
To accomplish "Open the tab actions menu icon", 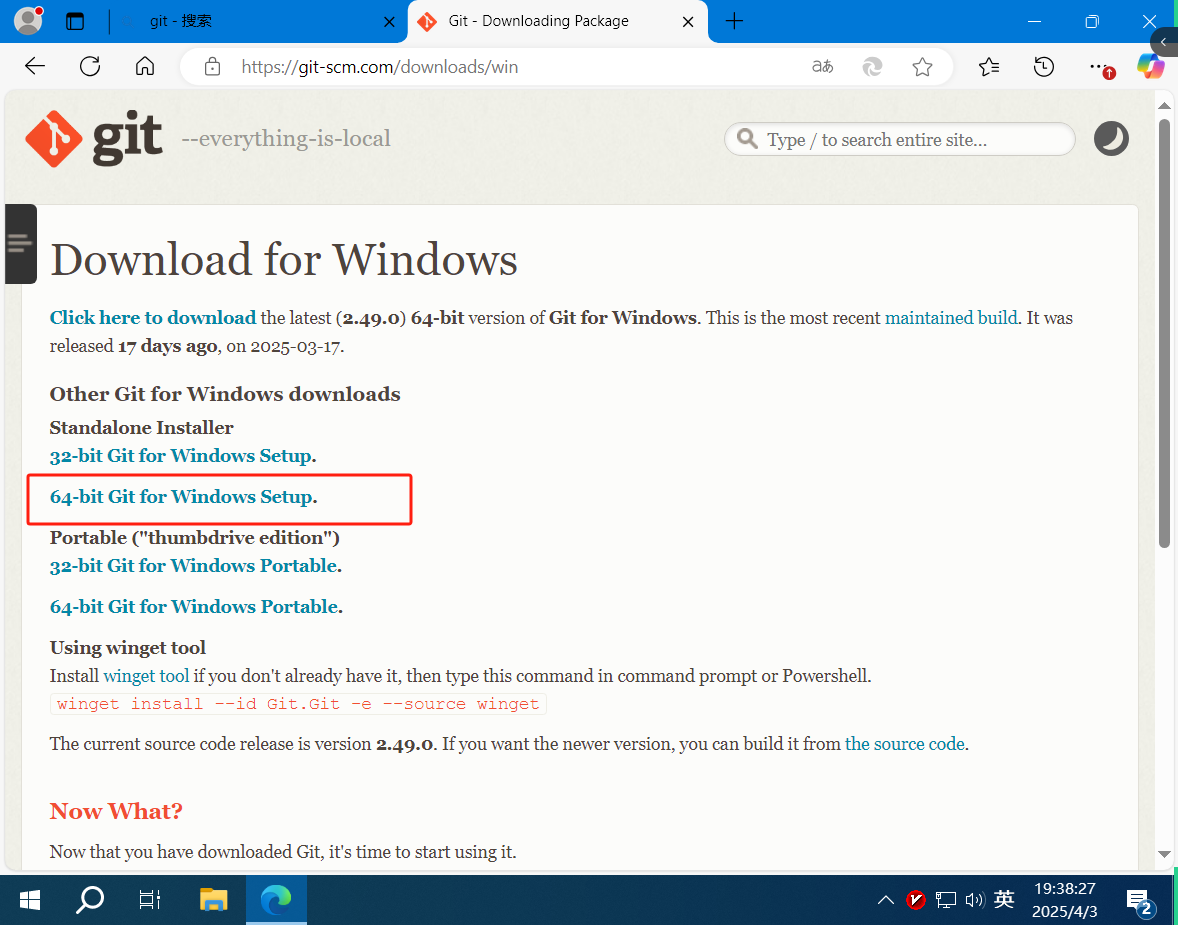I will (x=75, y=21).
